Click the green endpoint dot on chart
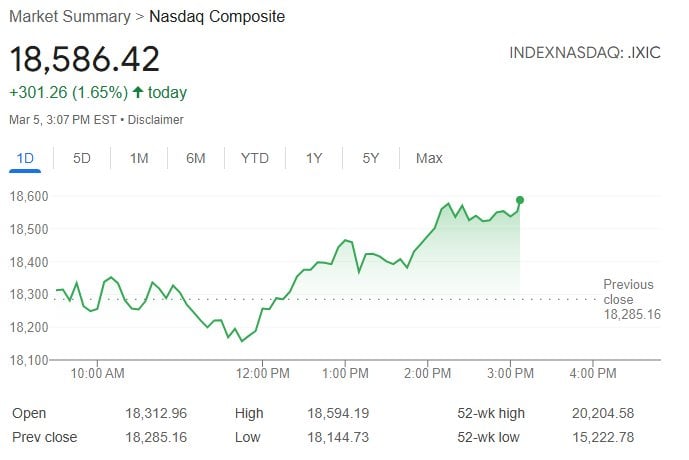 point(520,200)
